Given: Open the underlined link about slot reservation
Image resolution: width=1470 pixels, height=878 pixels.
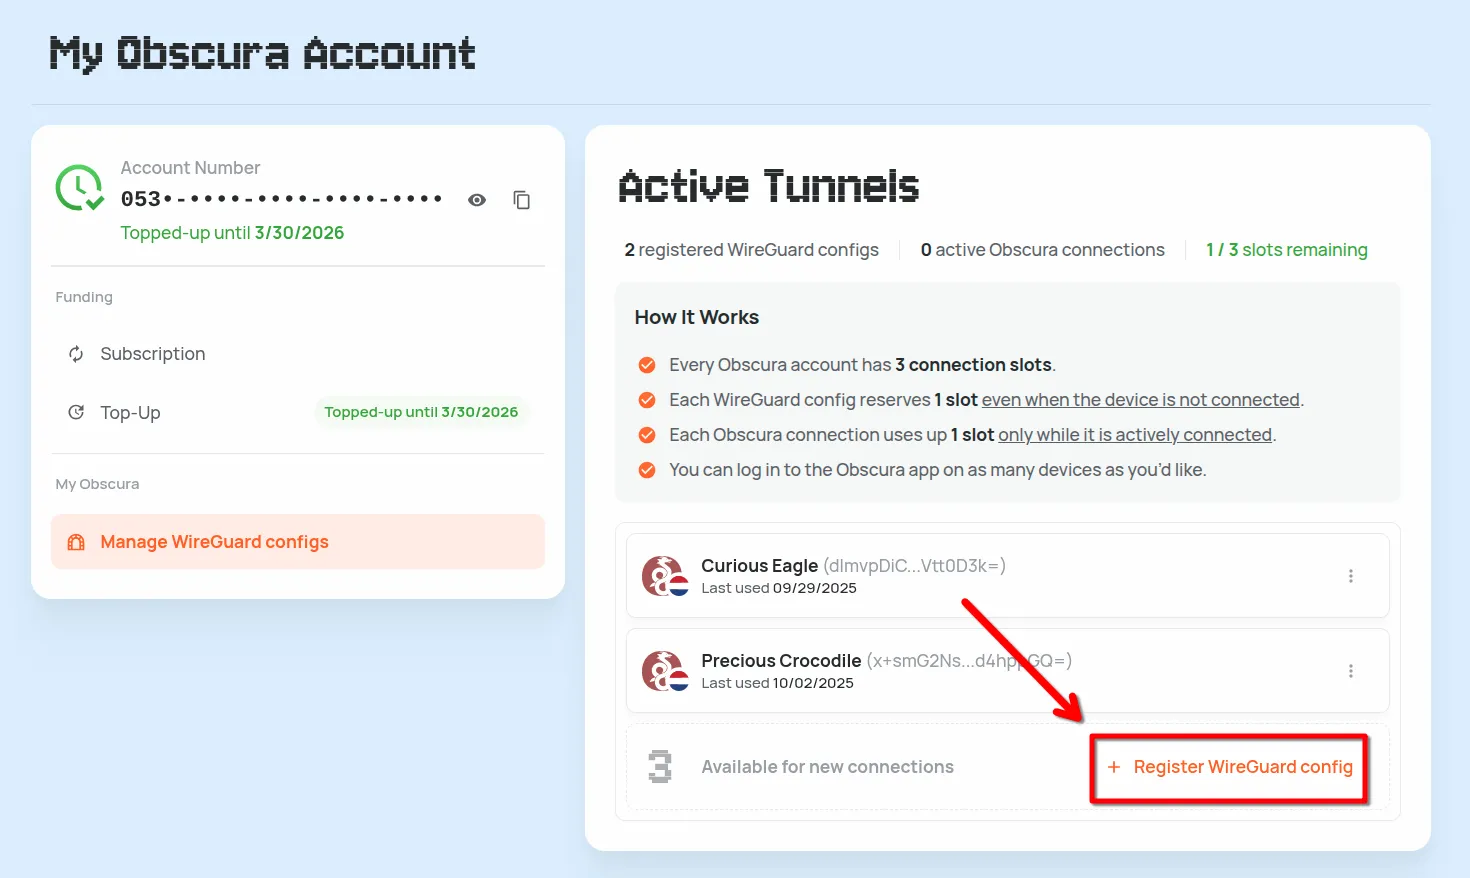Looking at the screenshot, I should click(x=1140, y=399).
